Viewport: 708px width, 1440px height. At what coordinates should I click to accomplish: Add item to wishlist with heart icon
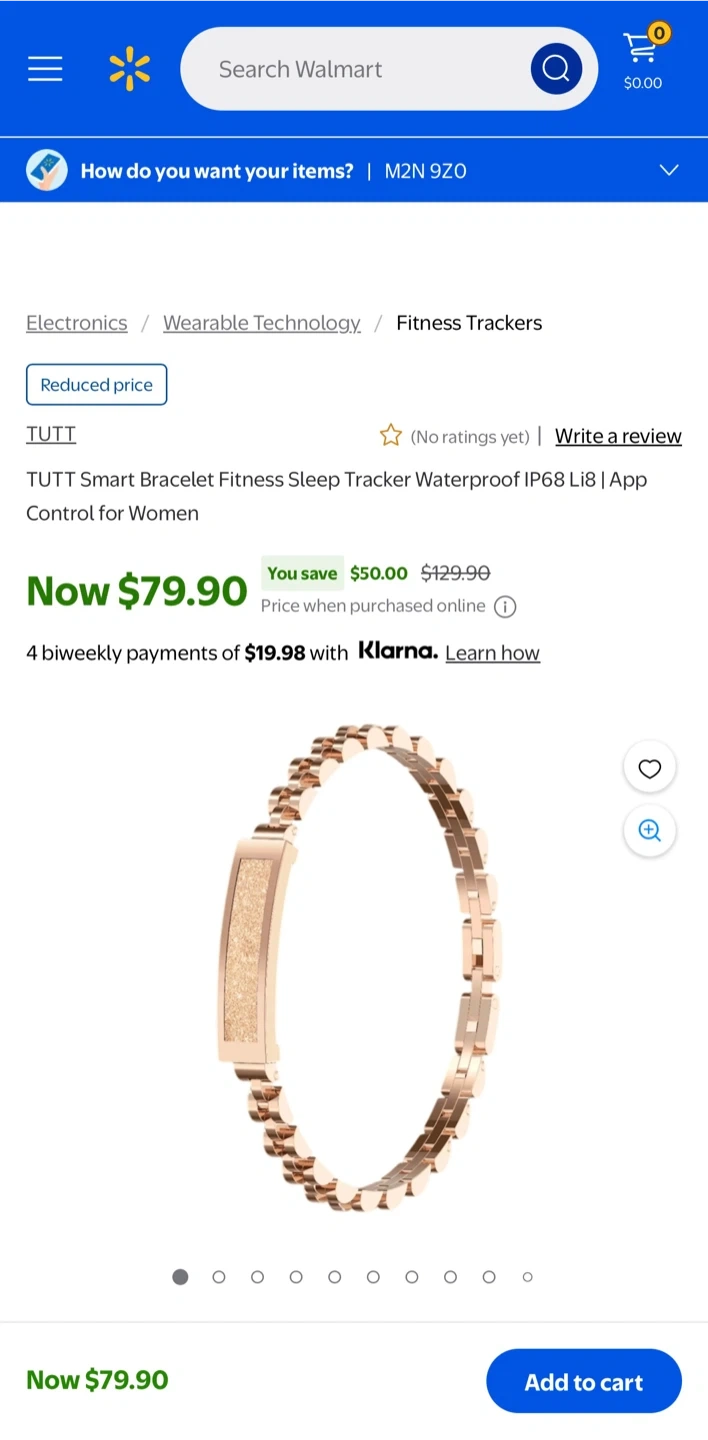[x=650, y=769]
